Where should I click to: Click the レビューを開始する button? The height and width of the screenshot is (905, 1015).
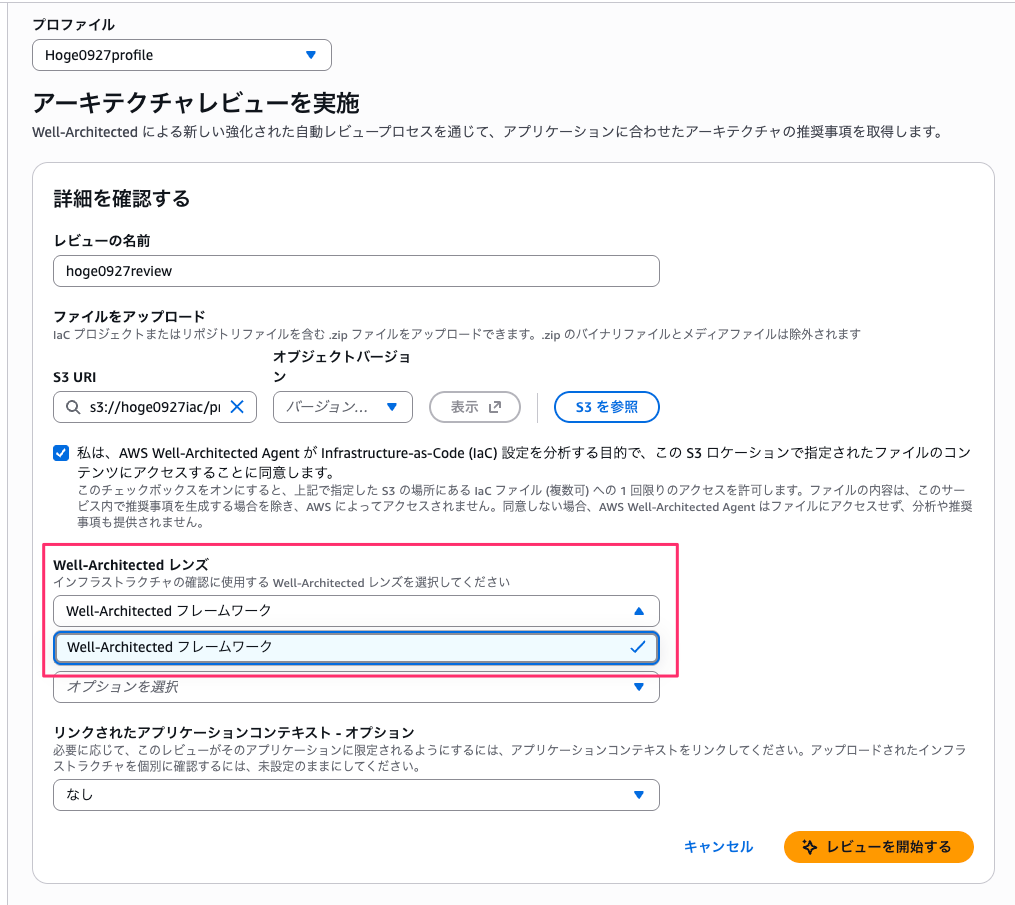click(x=878, y=847)
